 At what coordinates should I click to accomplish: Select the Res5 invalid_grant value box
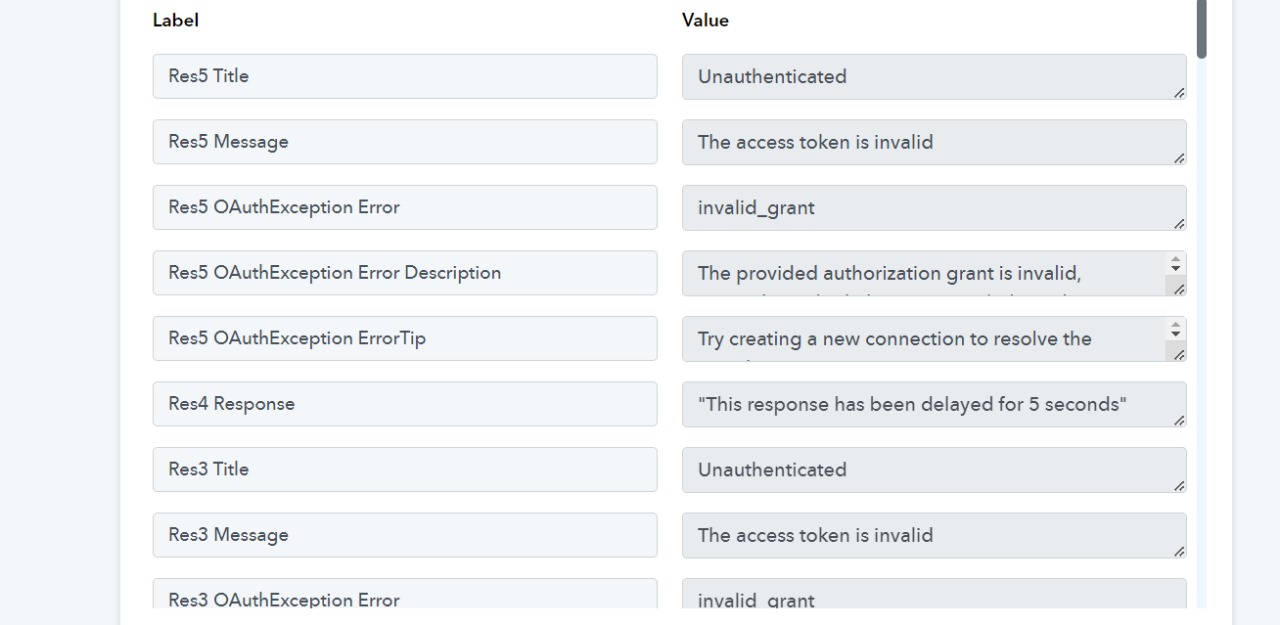(x=934, y=208)
